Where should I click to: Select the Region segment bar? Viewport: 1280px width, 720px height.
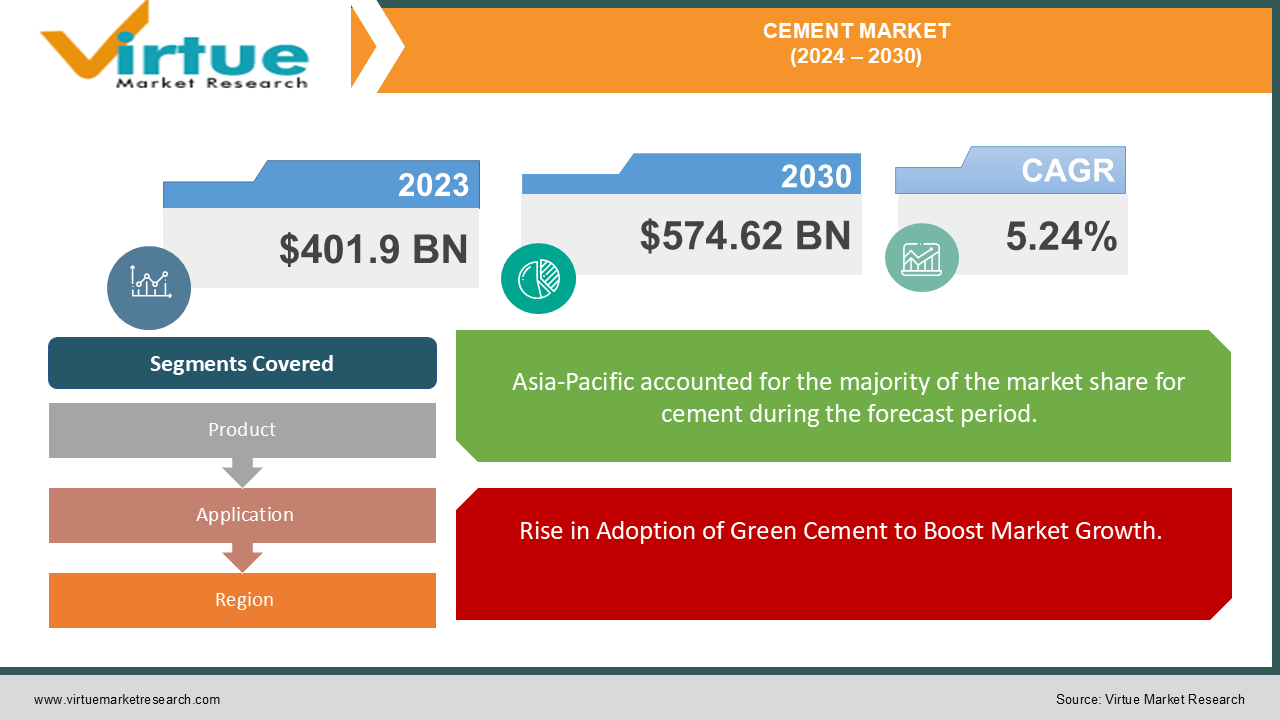coord(242,600)
